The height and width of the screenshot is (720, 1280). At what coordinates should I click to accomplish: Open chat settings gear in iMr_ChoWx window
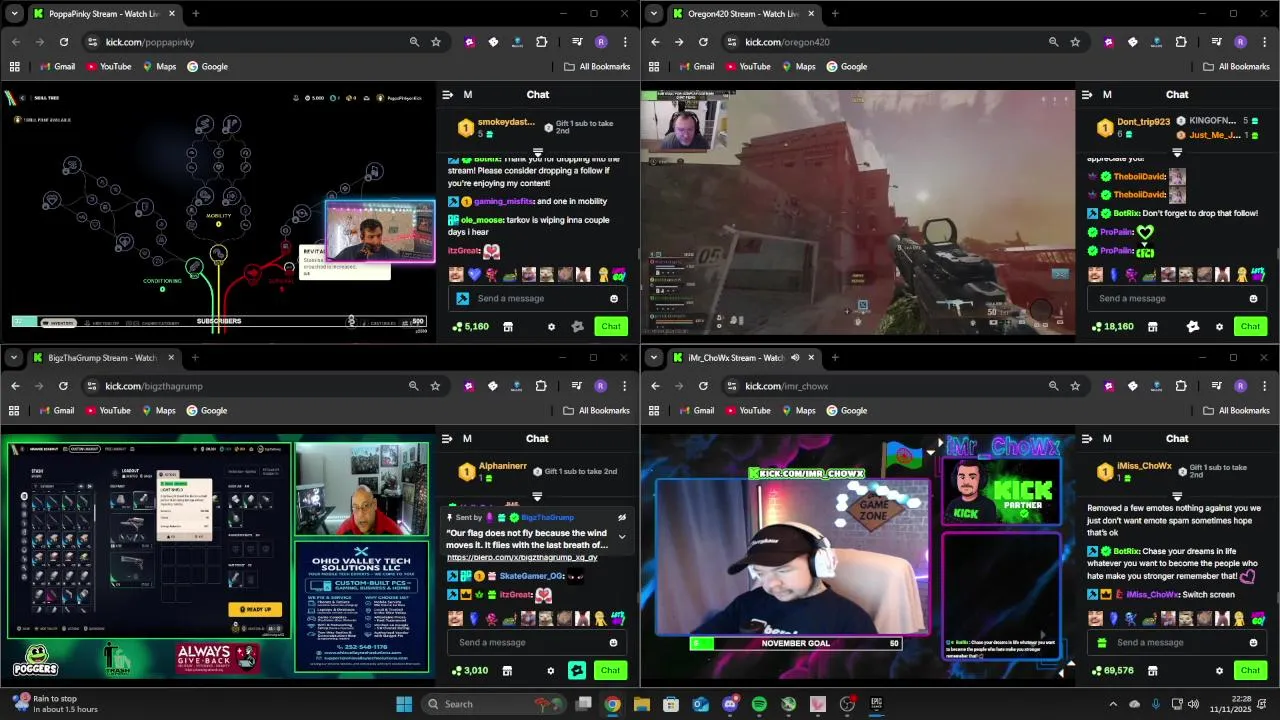[x=1219, y=671]
